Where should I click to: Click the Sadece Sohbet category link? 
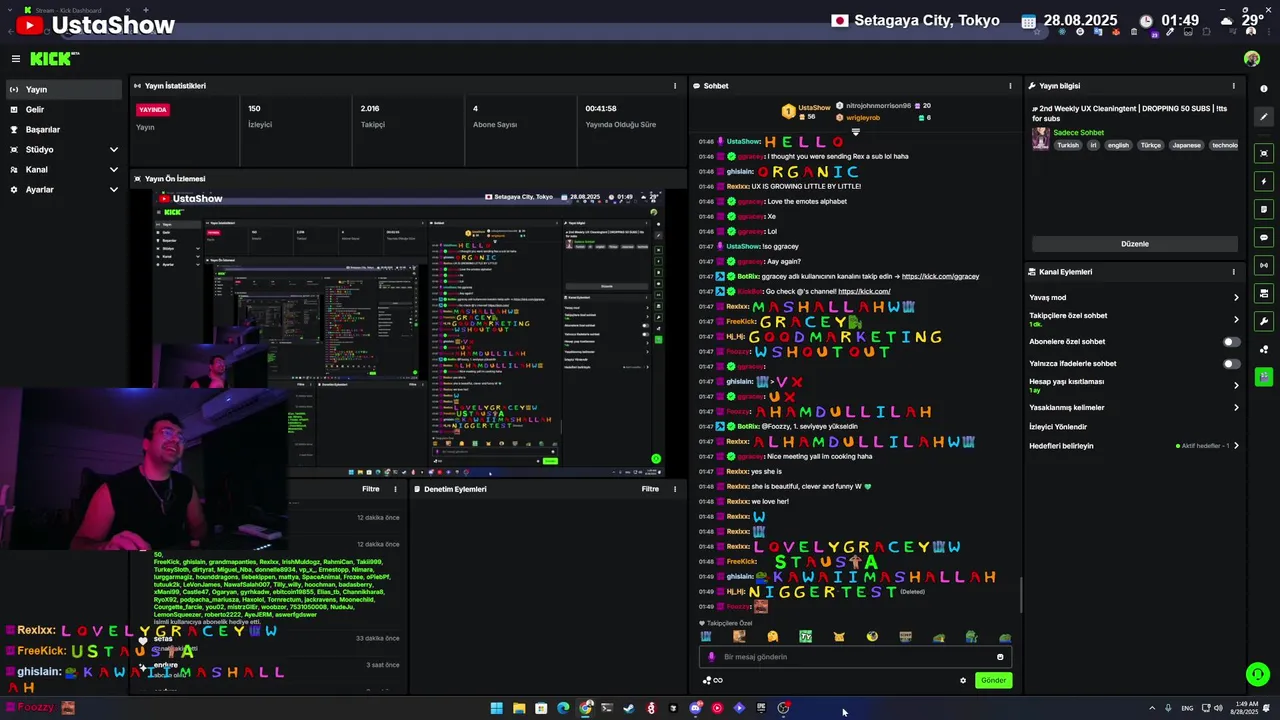[1079, 132]
